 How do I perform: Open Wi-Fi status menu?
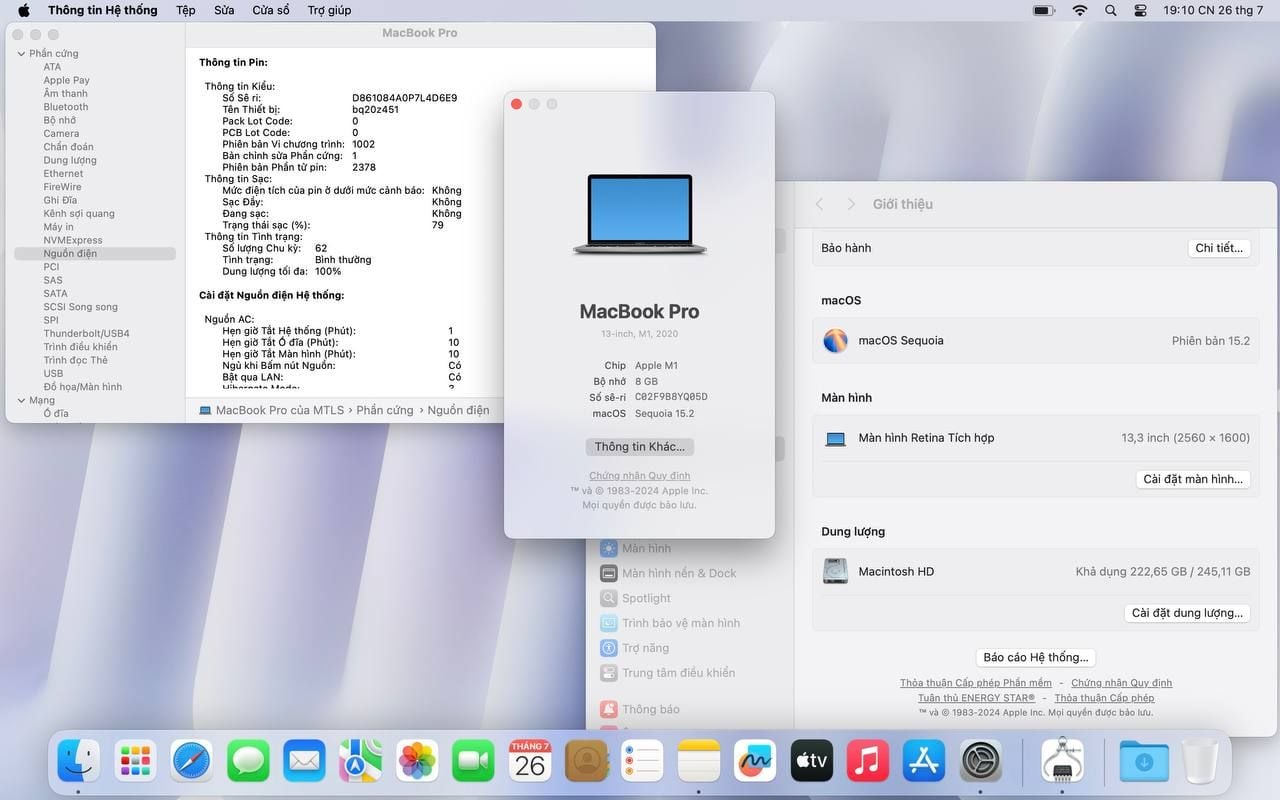(x=1080, y=10)
